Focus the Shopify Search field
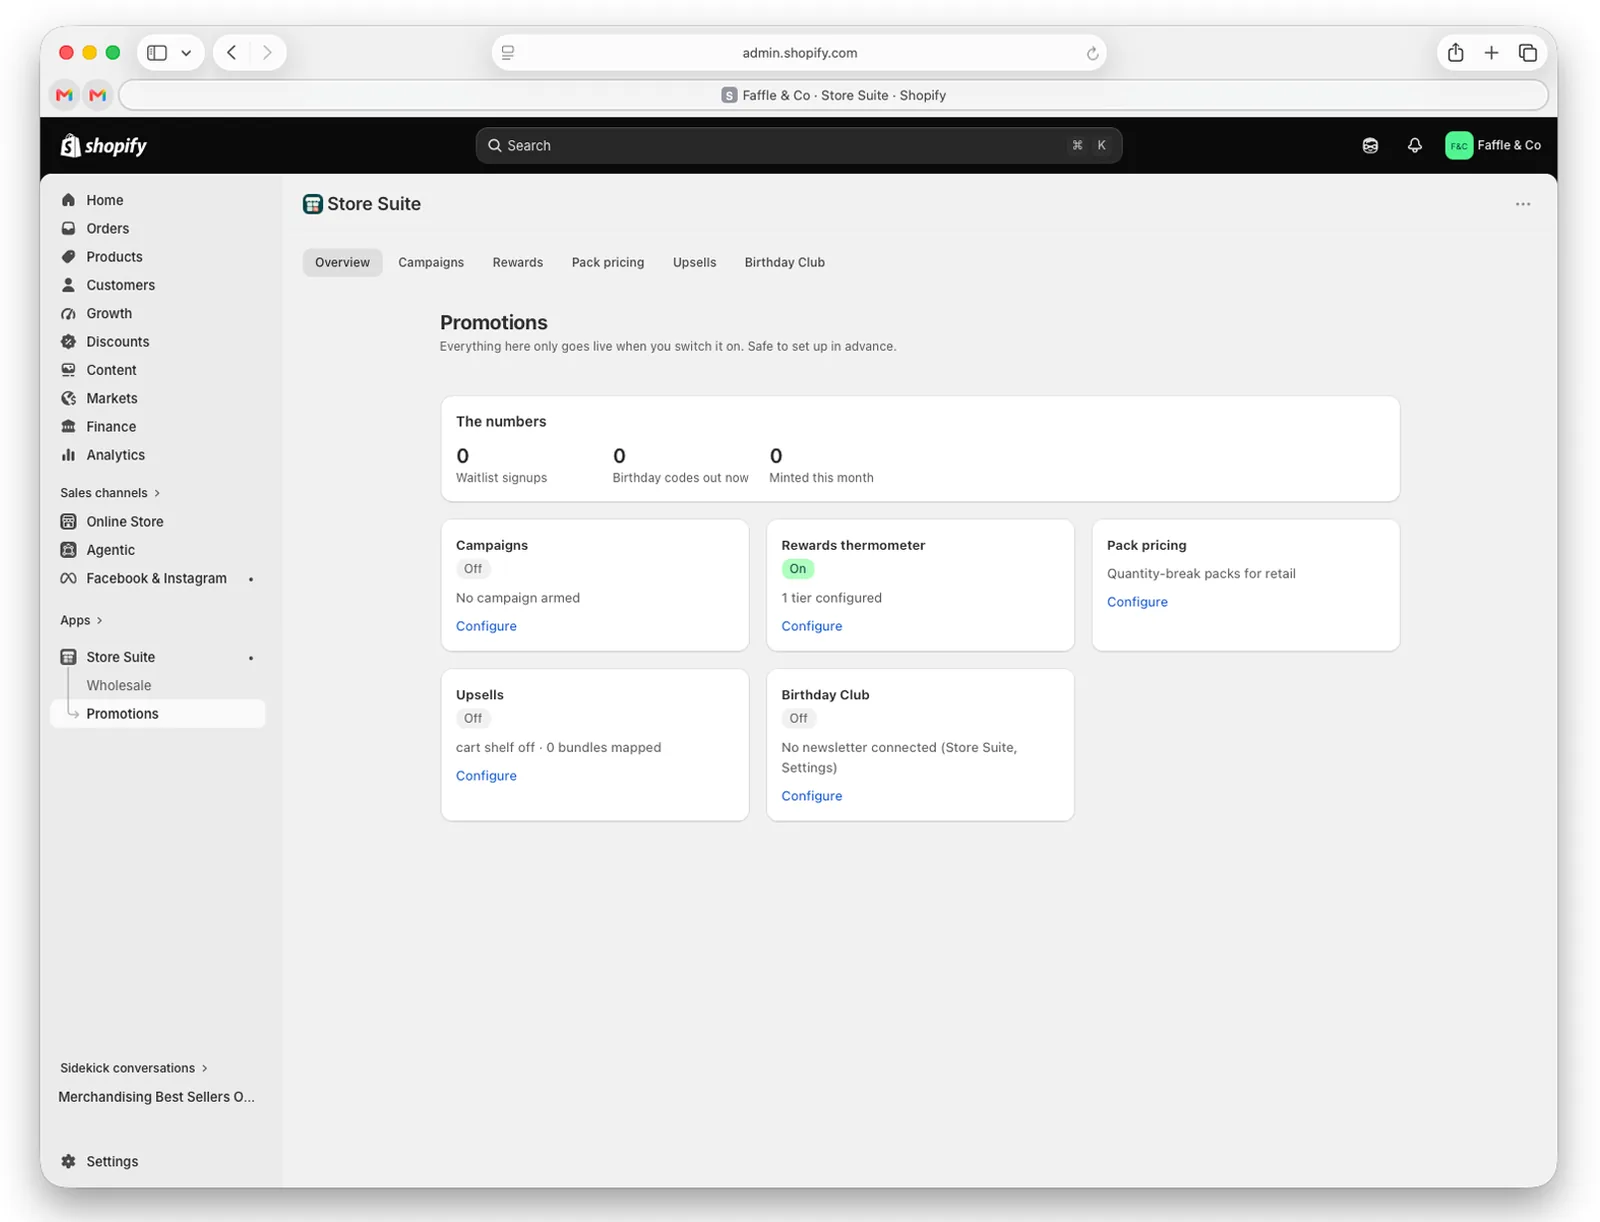This screenshot has width=1600, height=1222. pyautogui.click(x=798, y=146)
